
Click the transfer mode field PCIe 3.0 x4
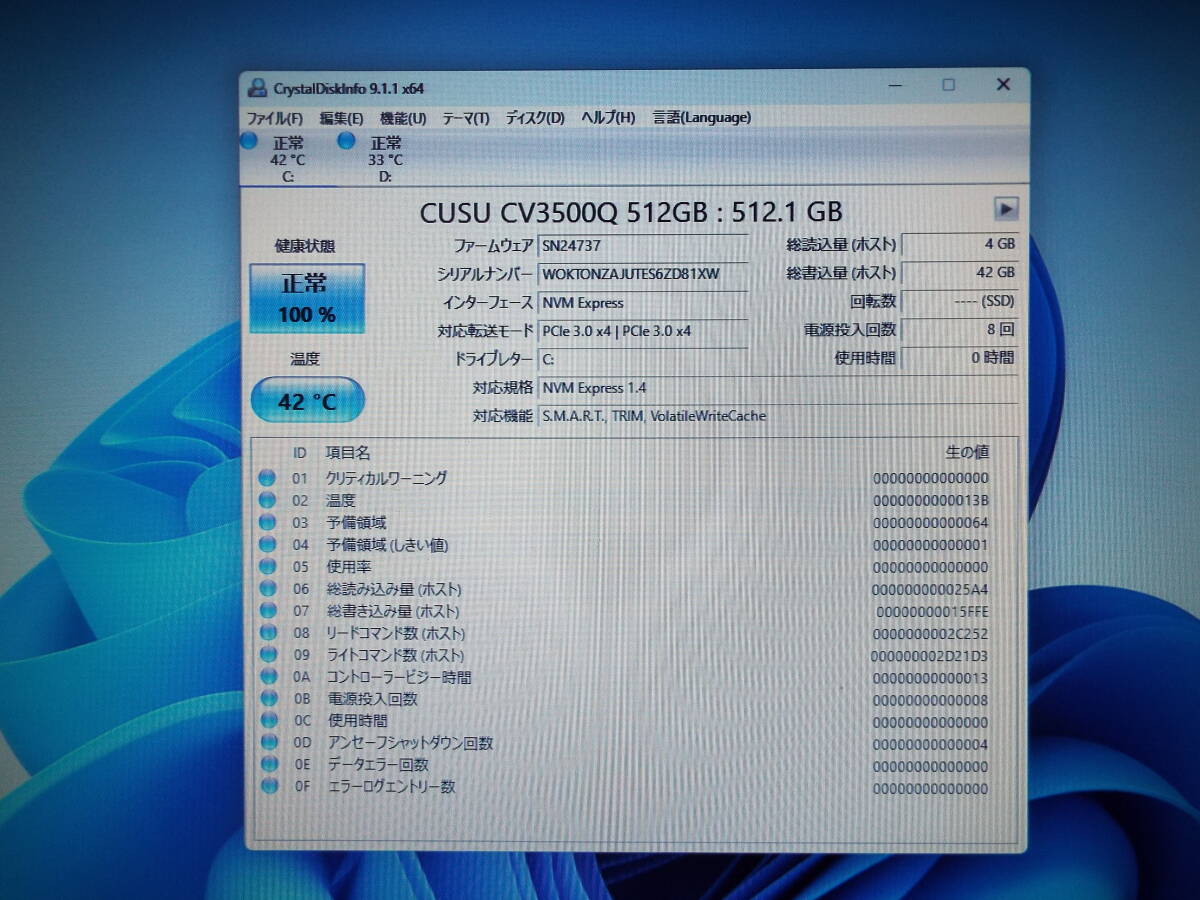click(x=643, y=330)
